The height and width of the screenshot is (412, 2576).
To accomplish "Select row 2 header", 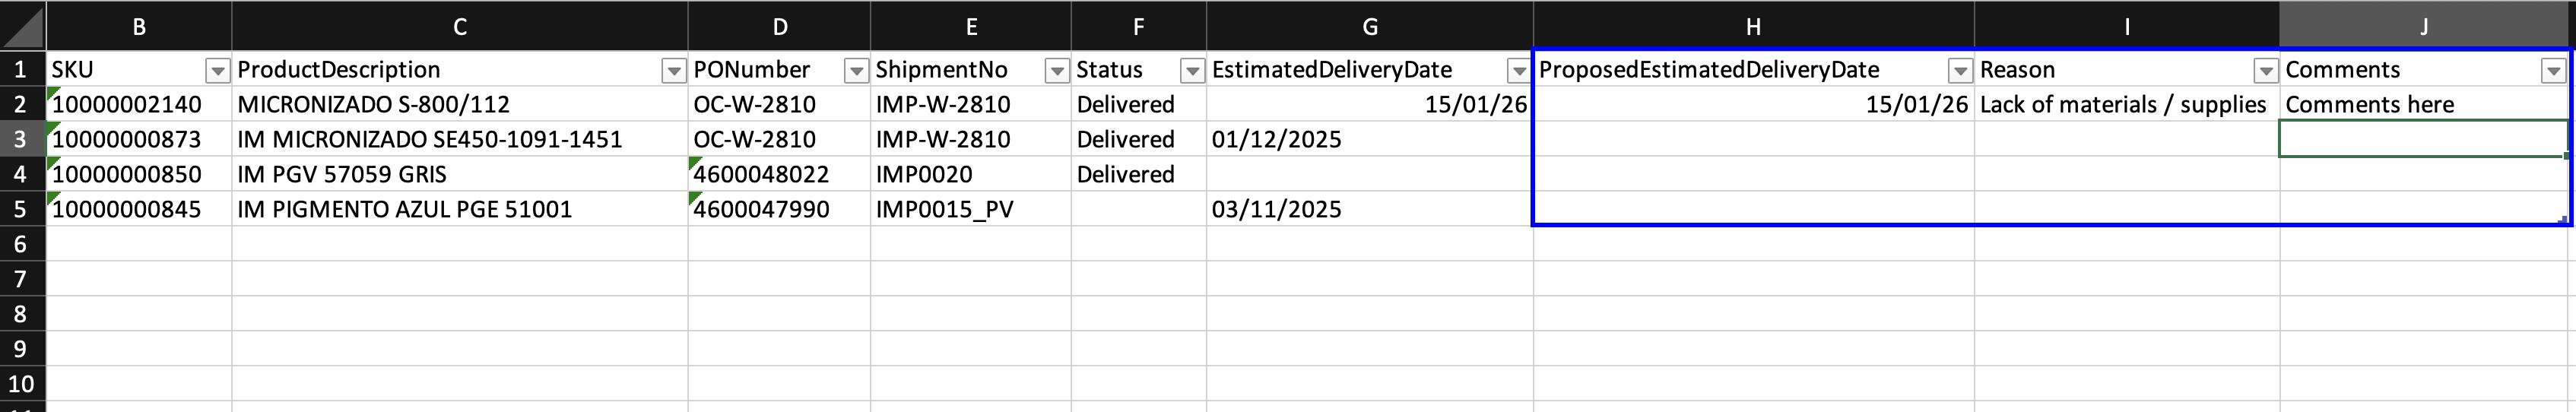I will point(21,104).
